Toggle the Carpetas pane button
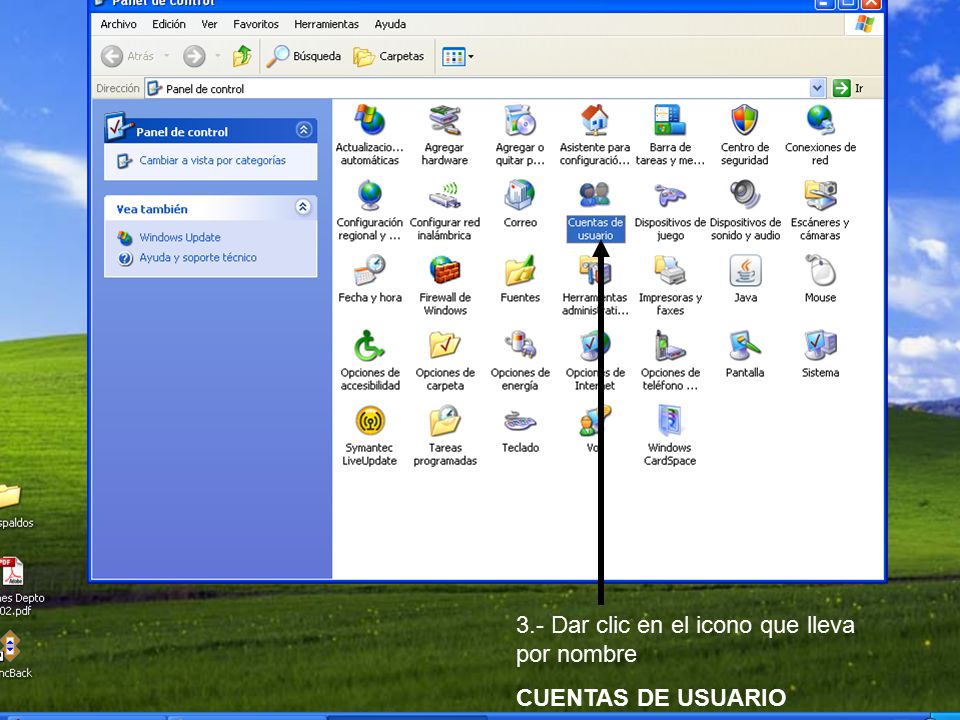 [x=389, y=56]
